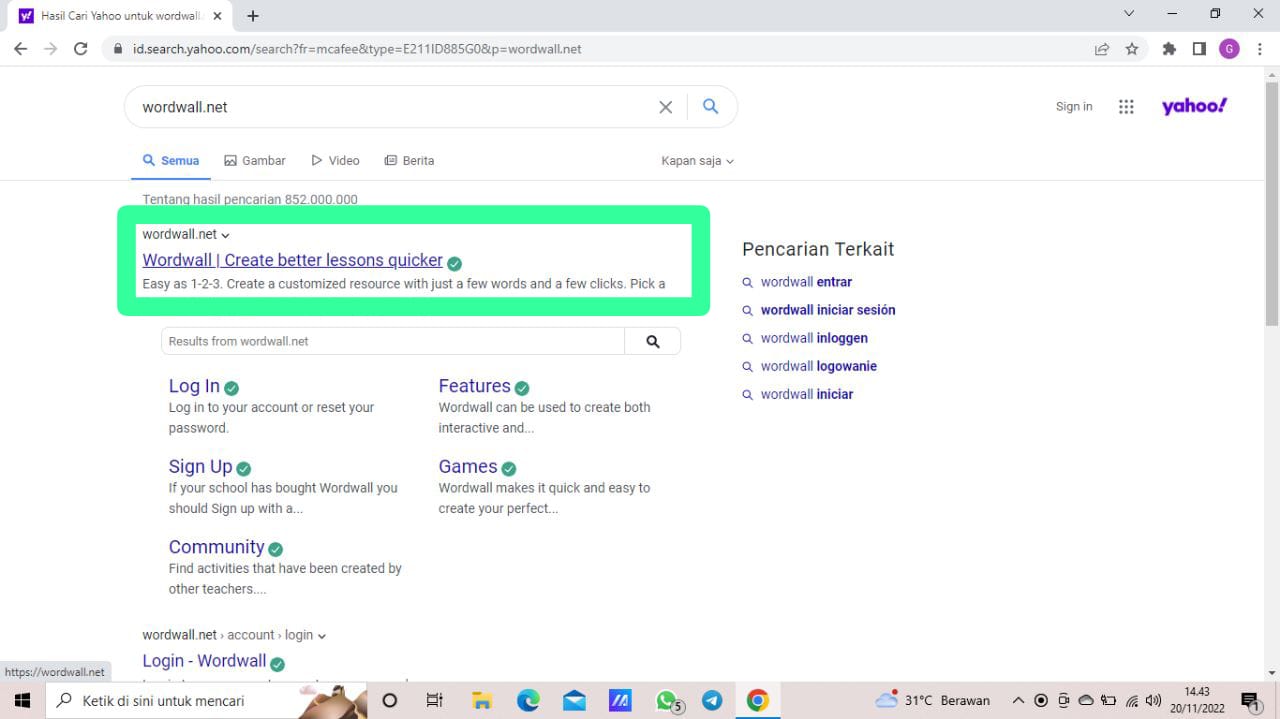Open the Windows Start menu

(21, 700)
